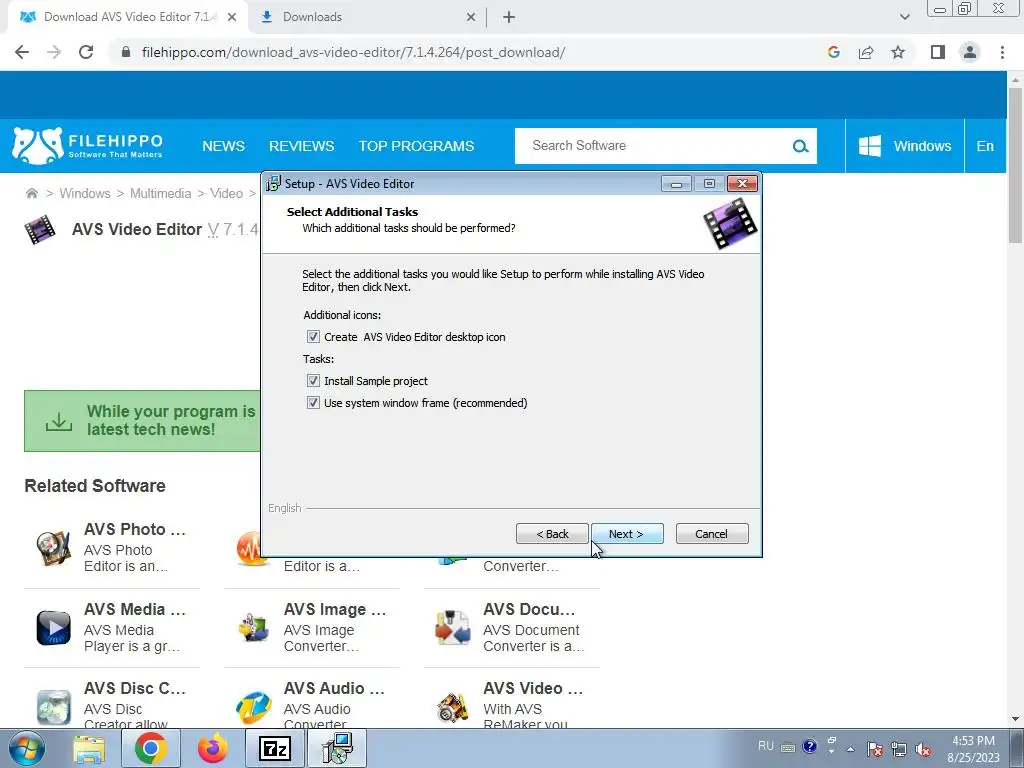
Task: Reload the FileHippo page
Action: (86, 52)
